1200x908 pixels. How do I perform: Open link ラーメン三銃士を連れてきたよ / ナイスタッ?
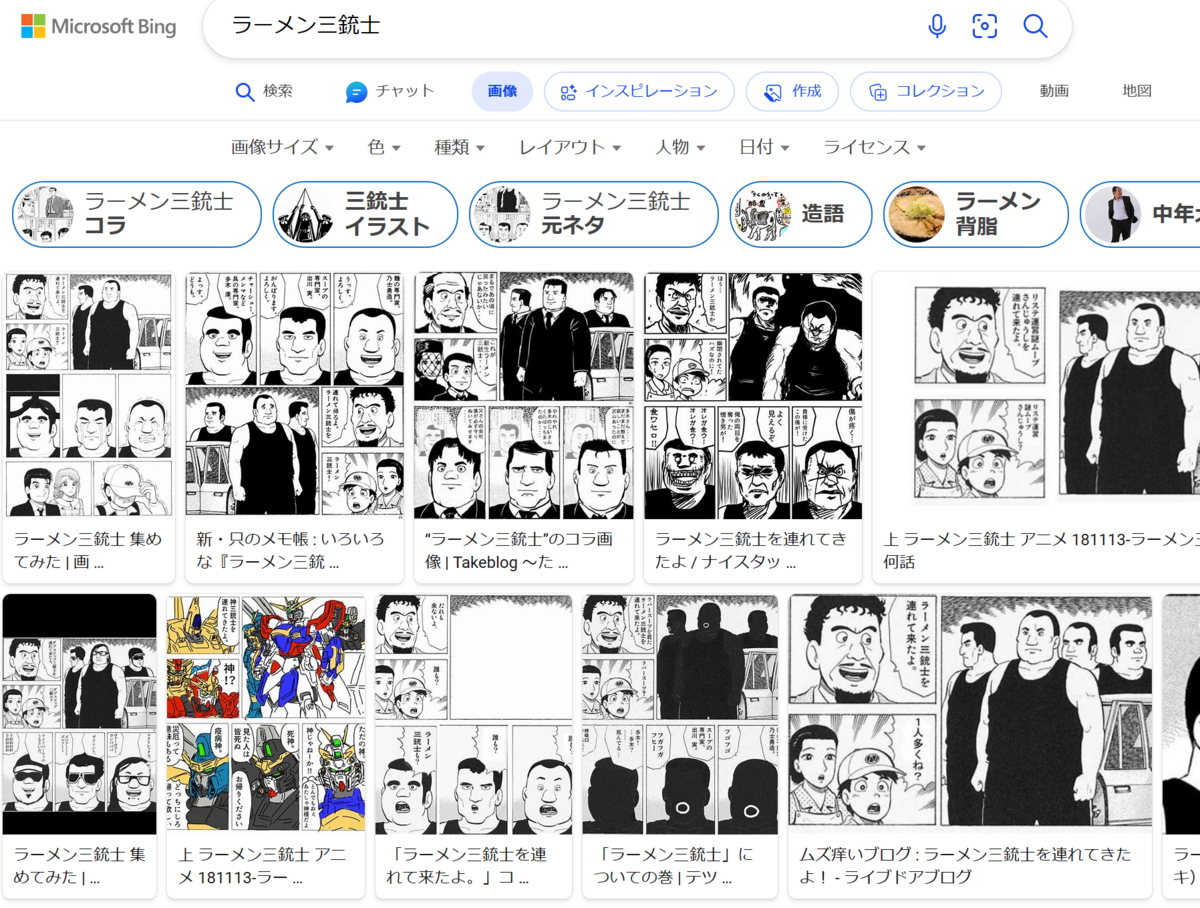[750, 550]
